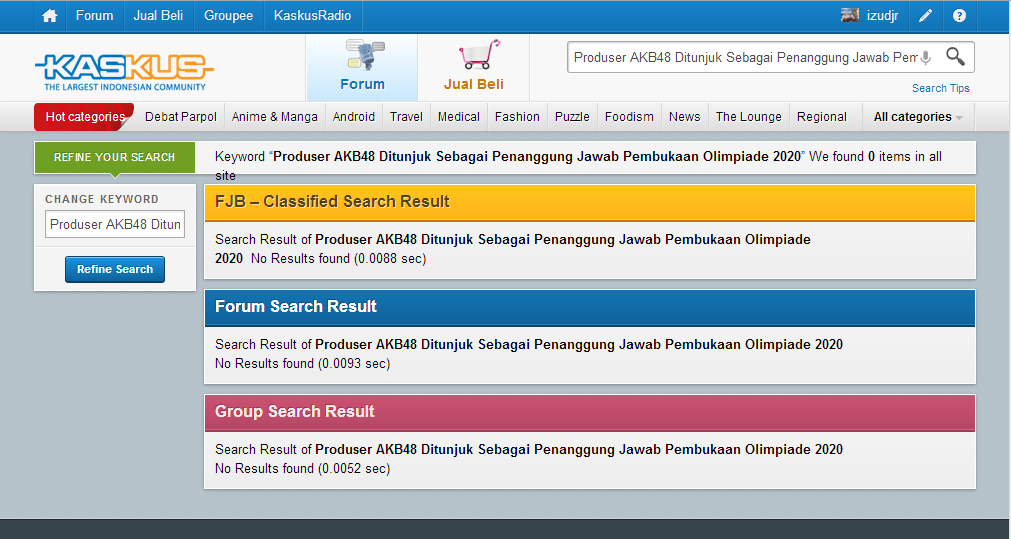Click 'We found 0 items in all' text
This screenshot has height=539, width=1011.
pos(876,157)
